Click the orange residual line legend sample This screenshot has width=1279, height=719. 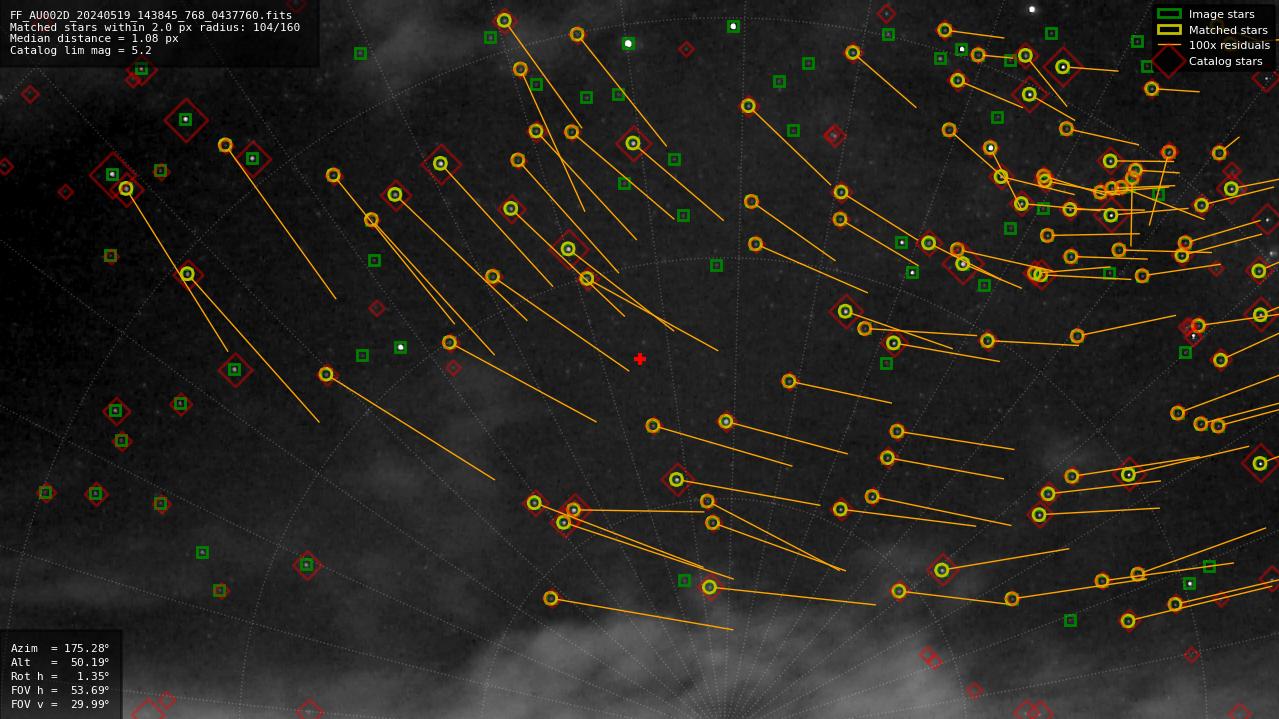[1169, 45]
